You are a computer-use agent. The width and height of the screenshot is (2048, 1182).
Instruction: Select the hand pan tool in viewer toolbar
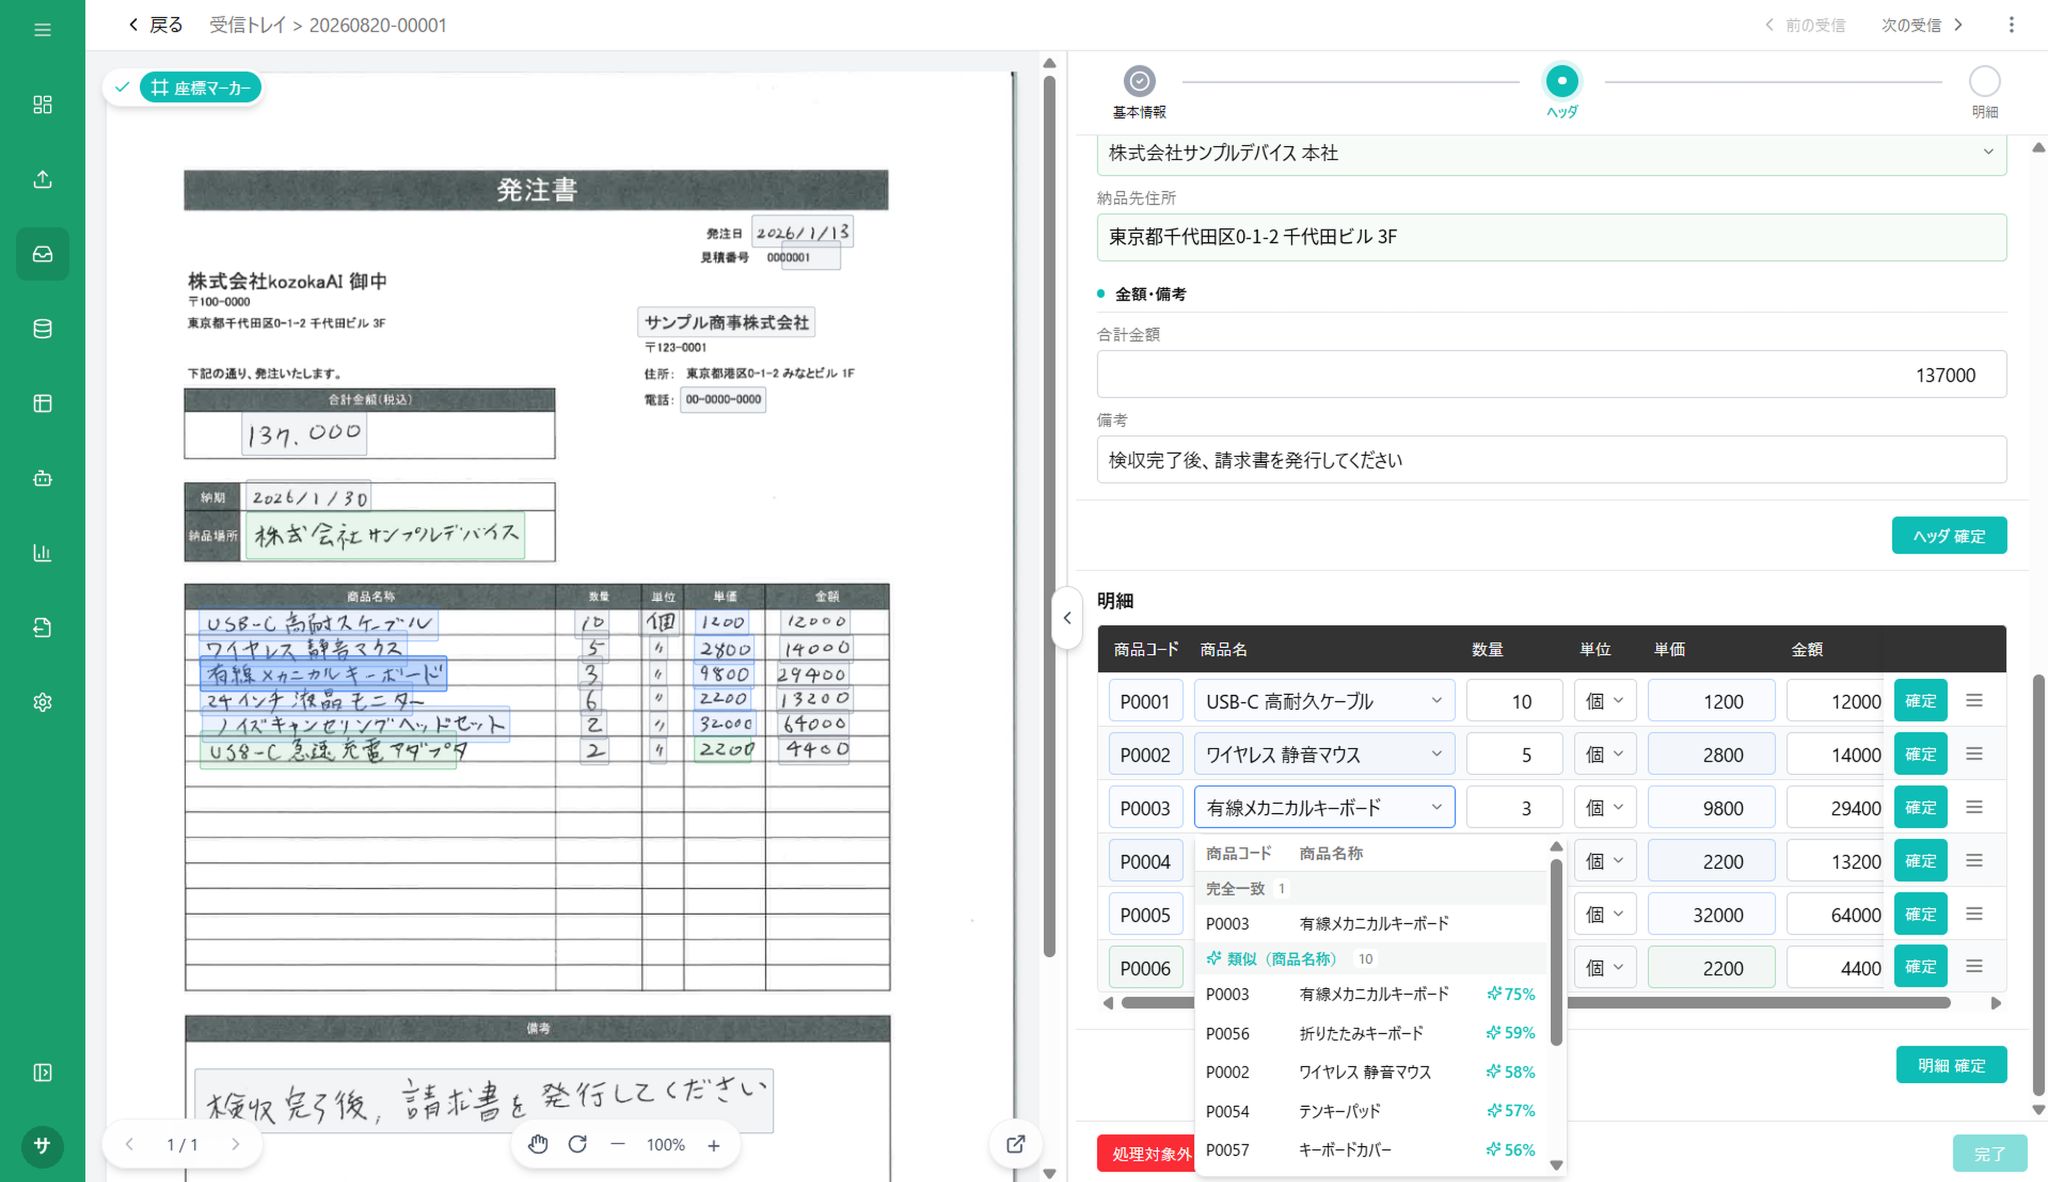tap(538, 1145)
